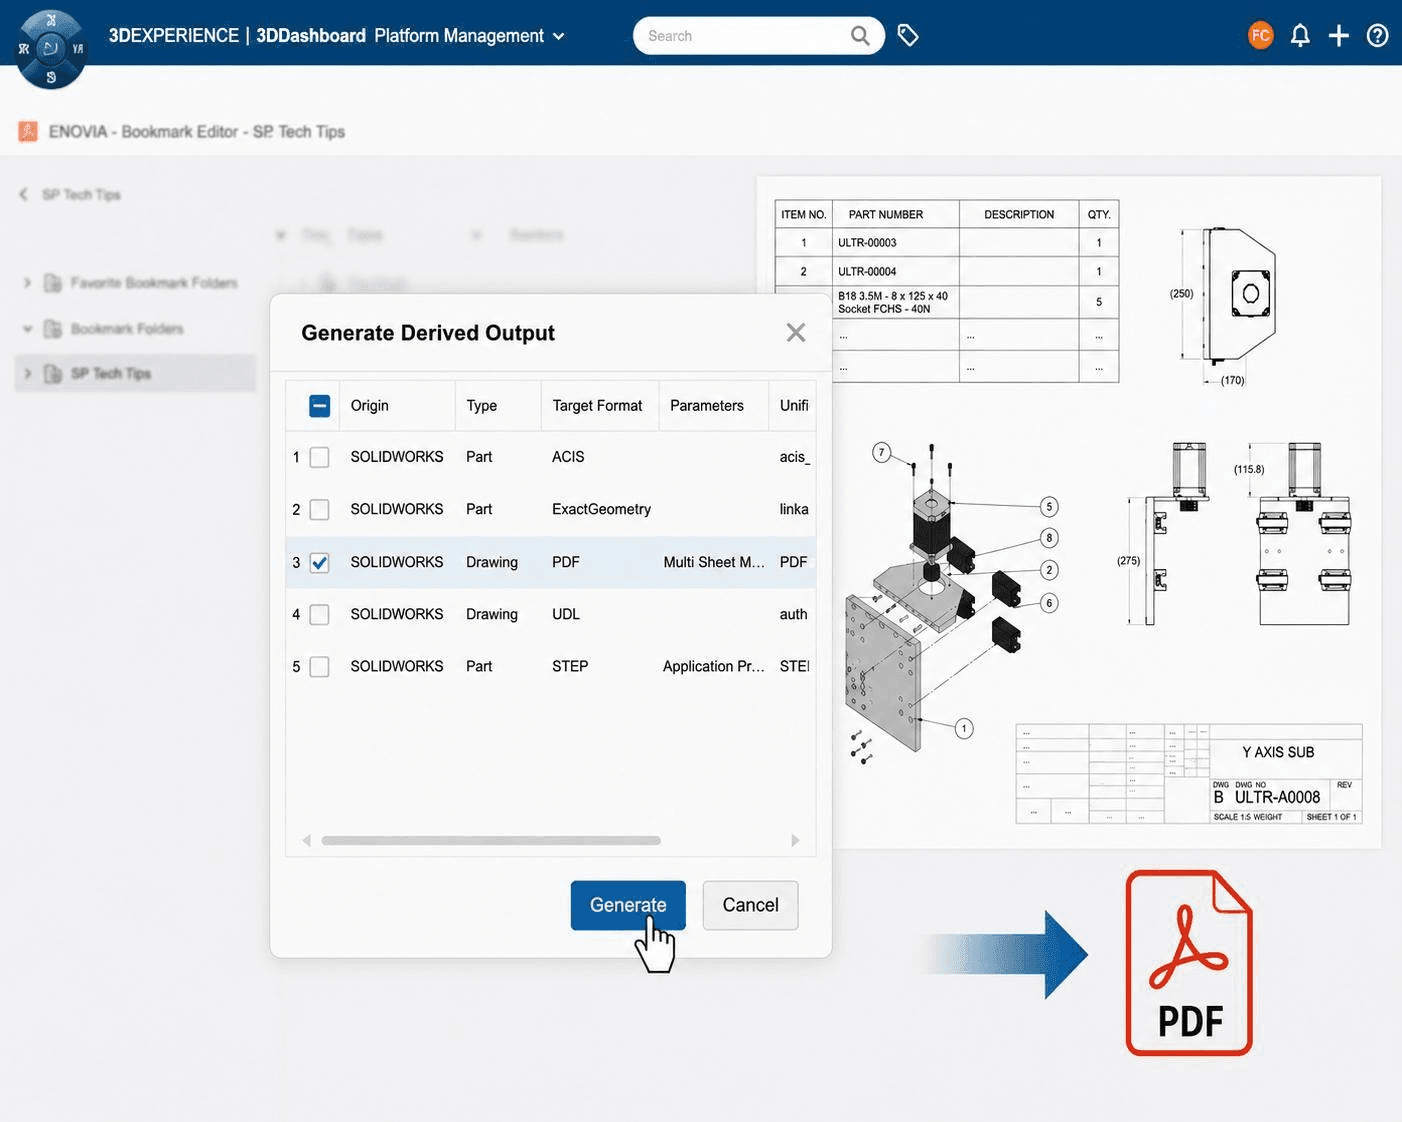The height and width of the screenshot is (1122, 1402).
Task: Click the ExactGeometry format cell
Action: [x=601, y=509]
